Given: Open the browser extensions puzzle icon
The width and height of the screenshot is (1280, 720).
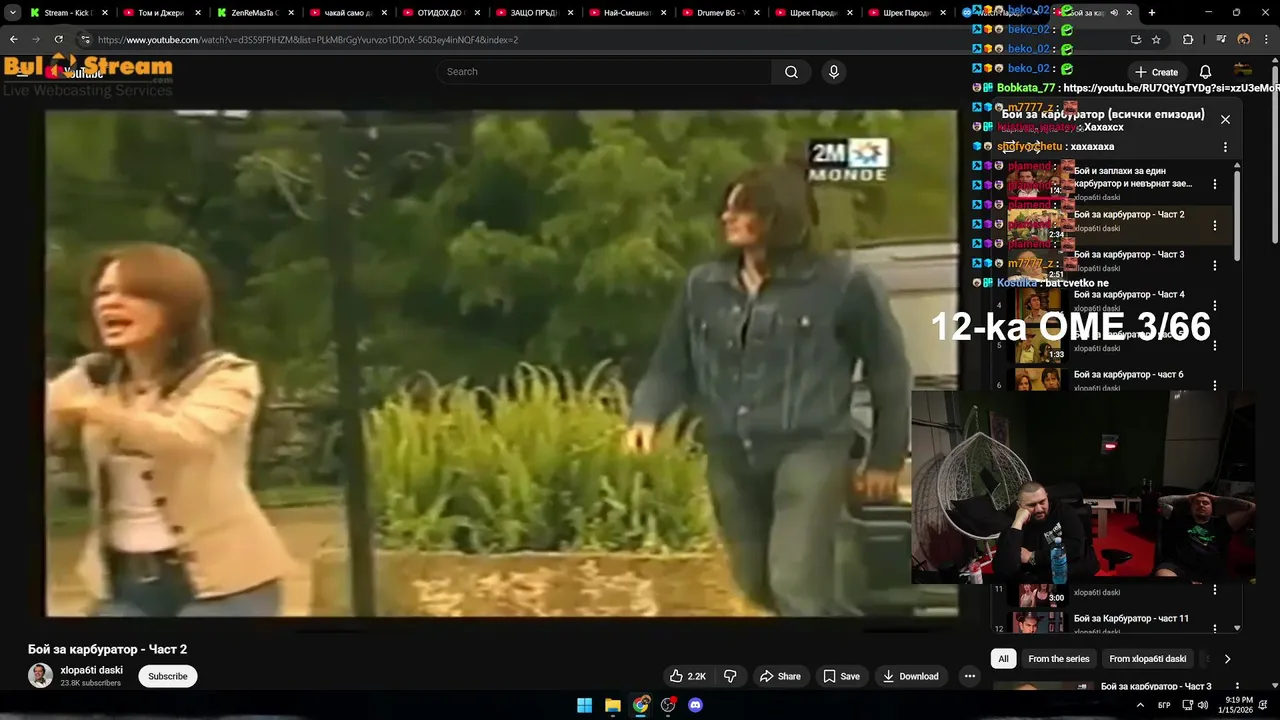Looking at the screenshot, I should pyautogui.click(x=1188, y=40).
